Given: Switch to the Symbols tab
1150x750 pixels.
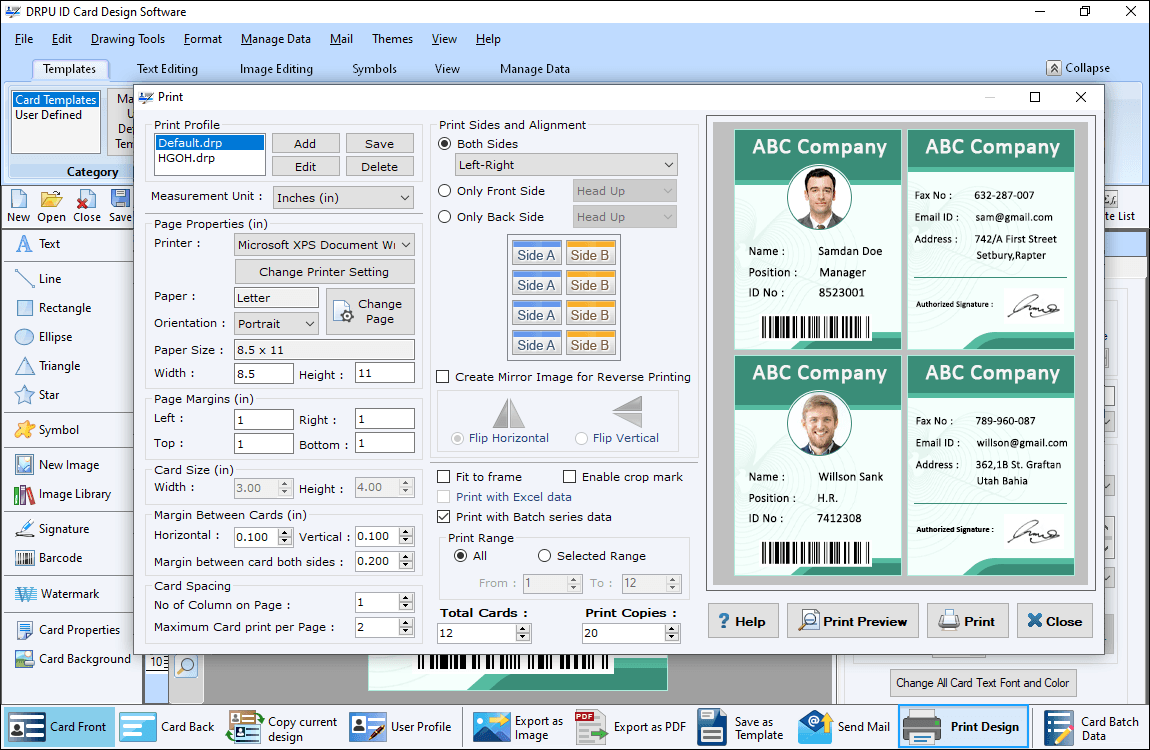Looking at the screenshot, I should pos(374,69).
